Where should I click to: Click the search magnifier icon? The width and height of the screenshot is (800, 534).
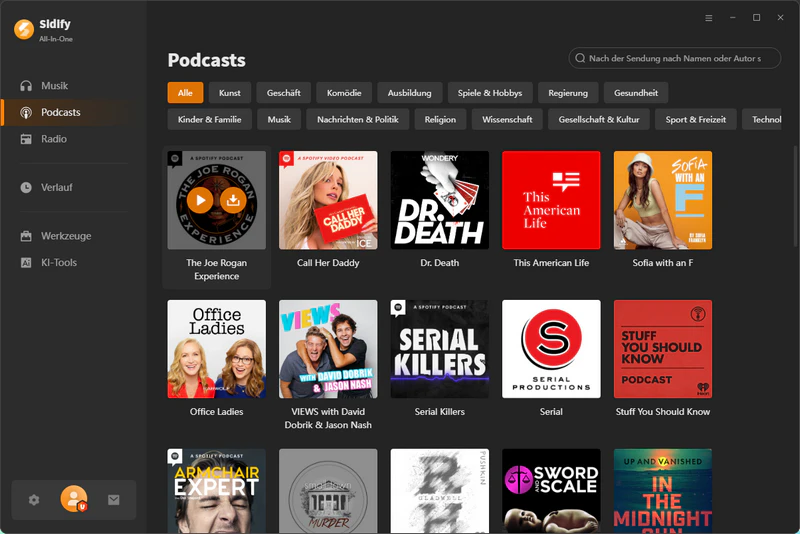click(580, 58)
